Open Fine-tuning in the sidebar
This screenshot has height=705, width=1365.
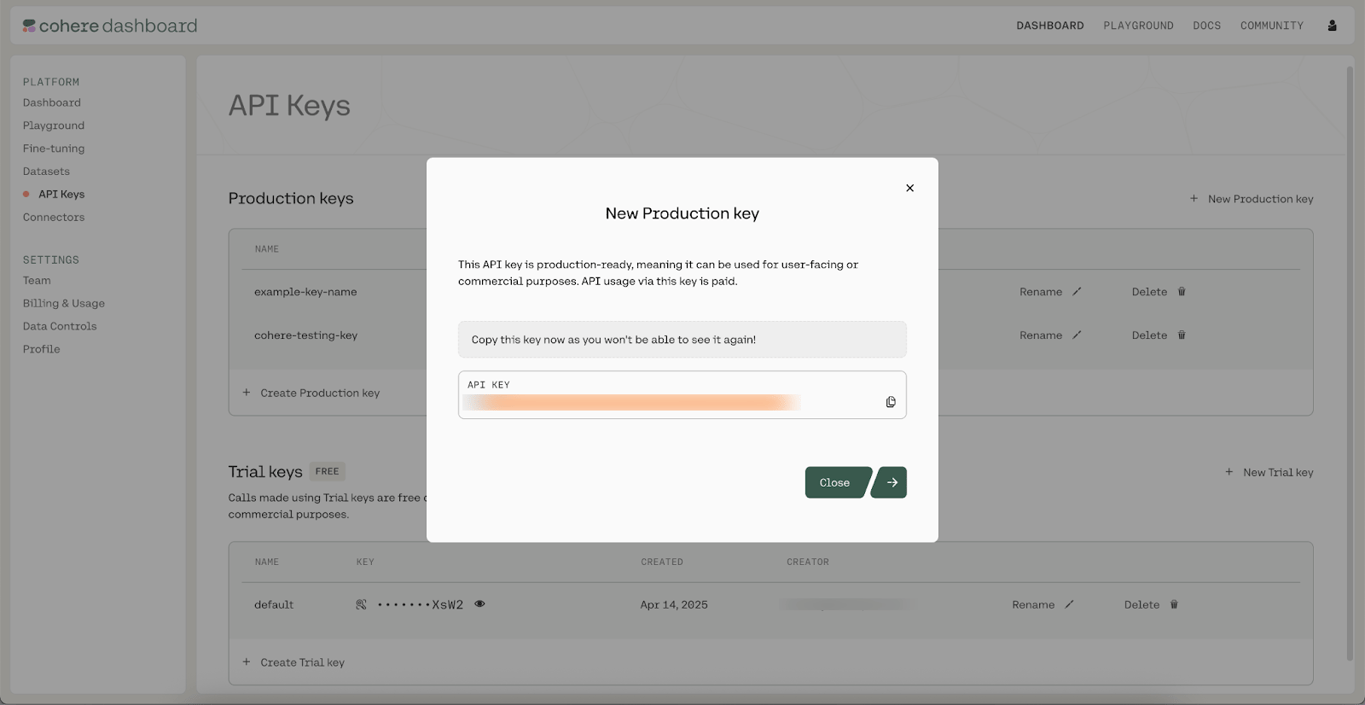[x=54, y=149]
